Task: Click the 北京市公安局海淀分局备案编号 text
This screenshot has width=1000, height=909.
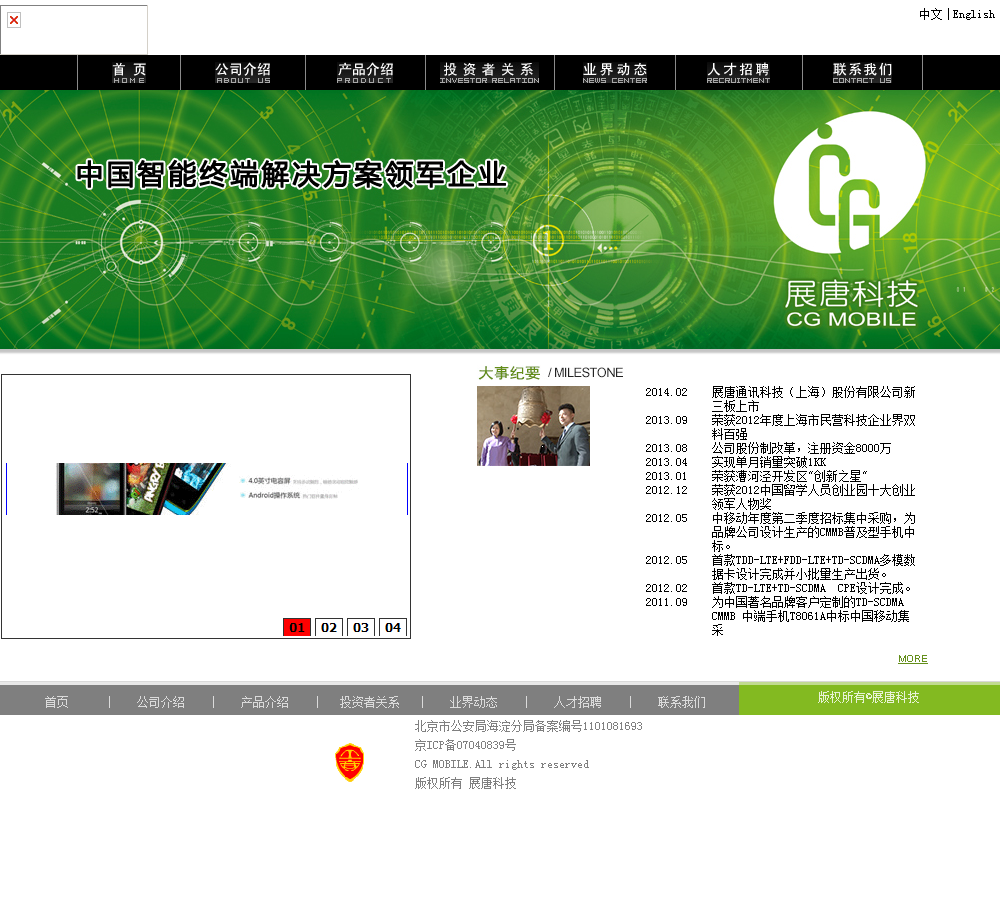Action: pos(529,726)
